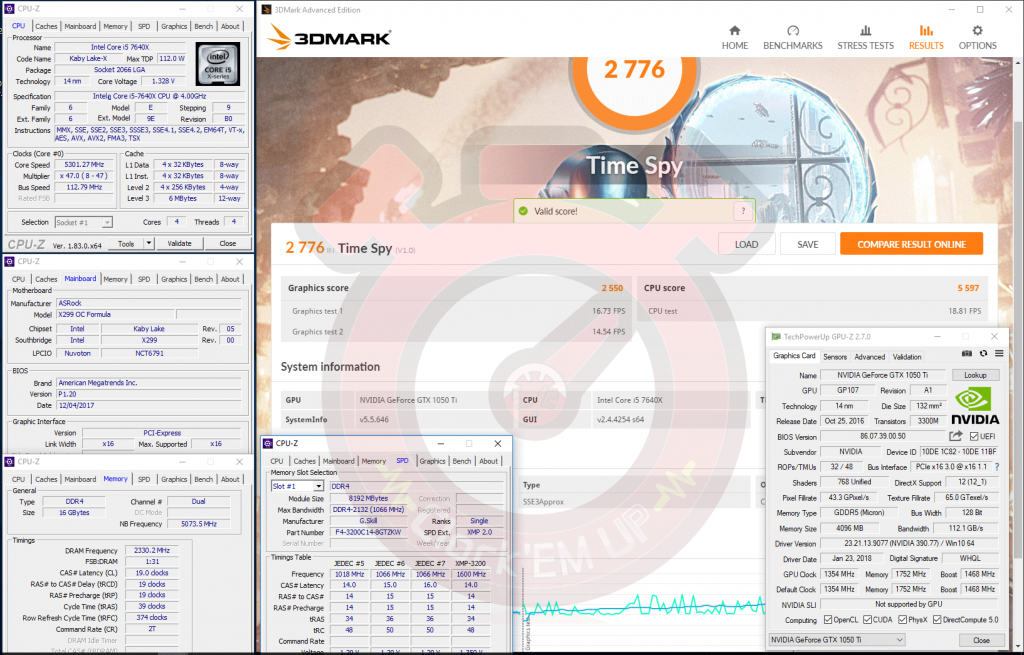Viewport: 1024px width, 655px height.
Task: Open the Sensors tab in GPU-Z
Action: (x=835, y=357)
